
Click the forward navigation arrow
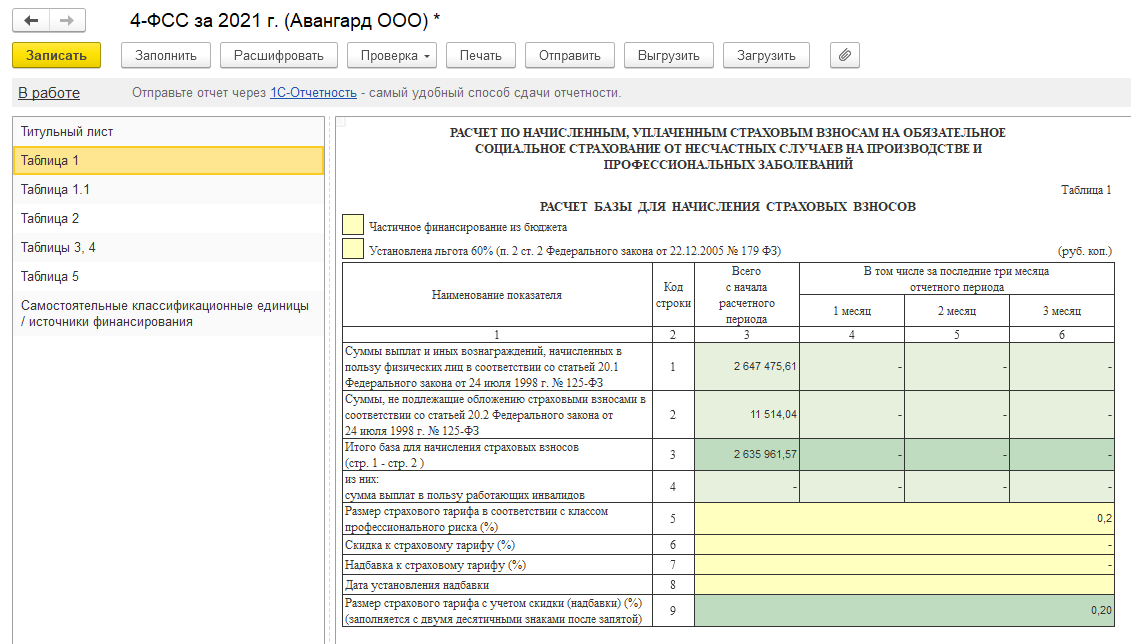66,20
